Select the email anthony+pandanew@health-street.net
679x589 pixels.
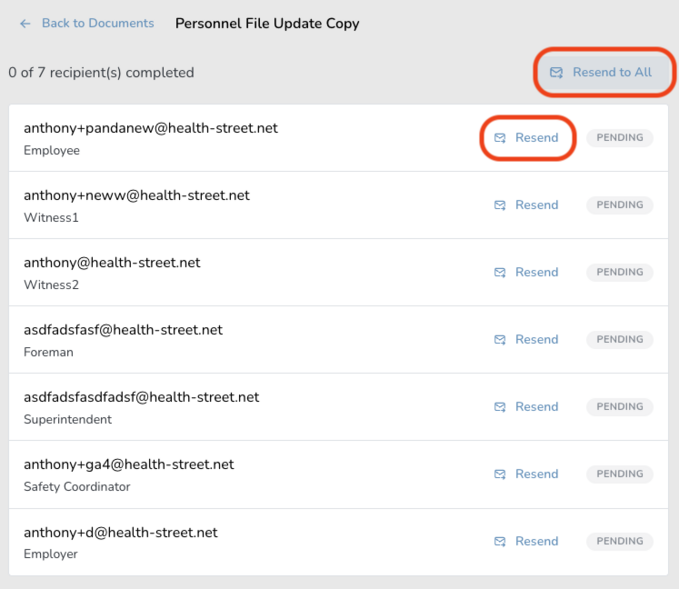tap(151, 128)
